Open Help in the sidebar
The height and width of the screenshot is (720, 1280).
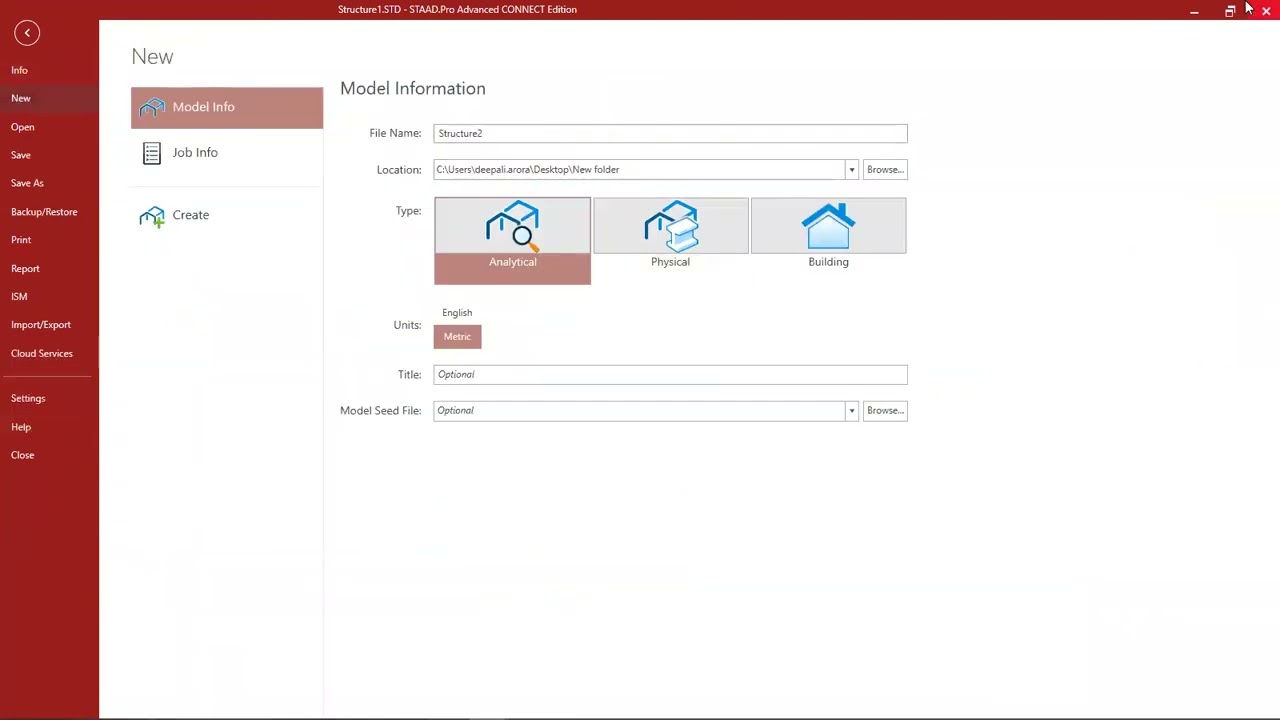21,427
